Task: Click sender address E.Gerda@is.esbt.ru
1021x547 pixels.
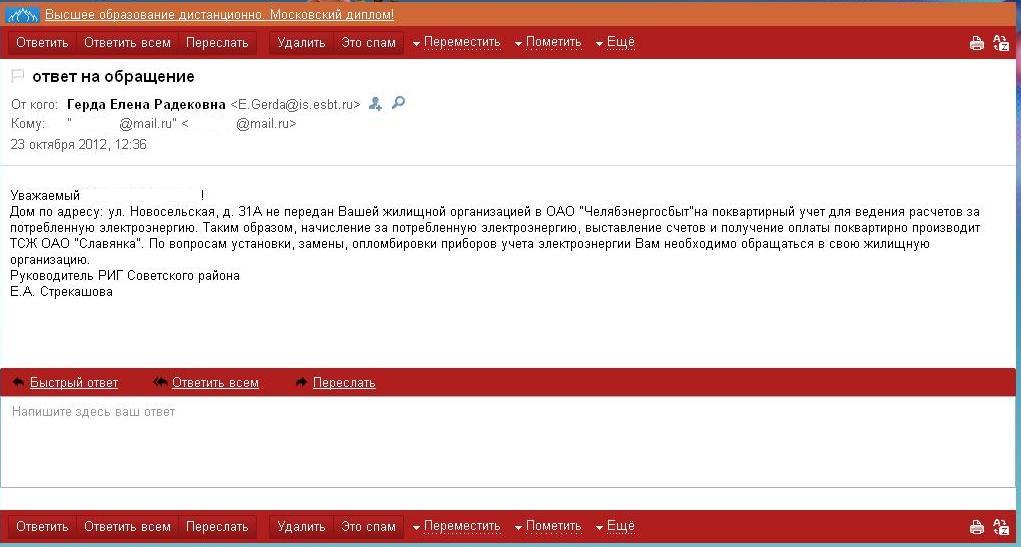Action: 295,104
